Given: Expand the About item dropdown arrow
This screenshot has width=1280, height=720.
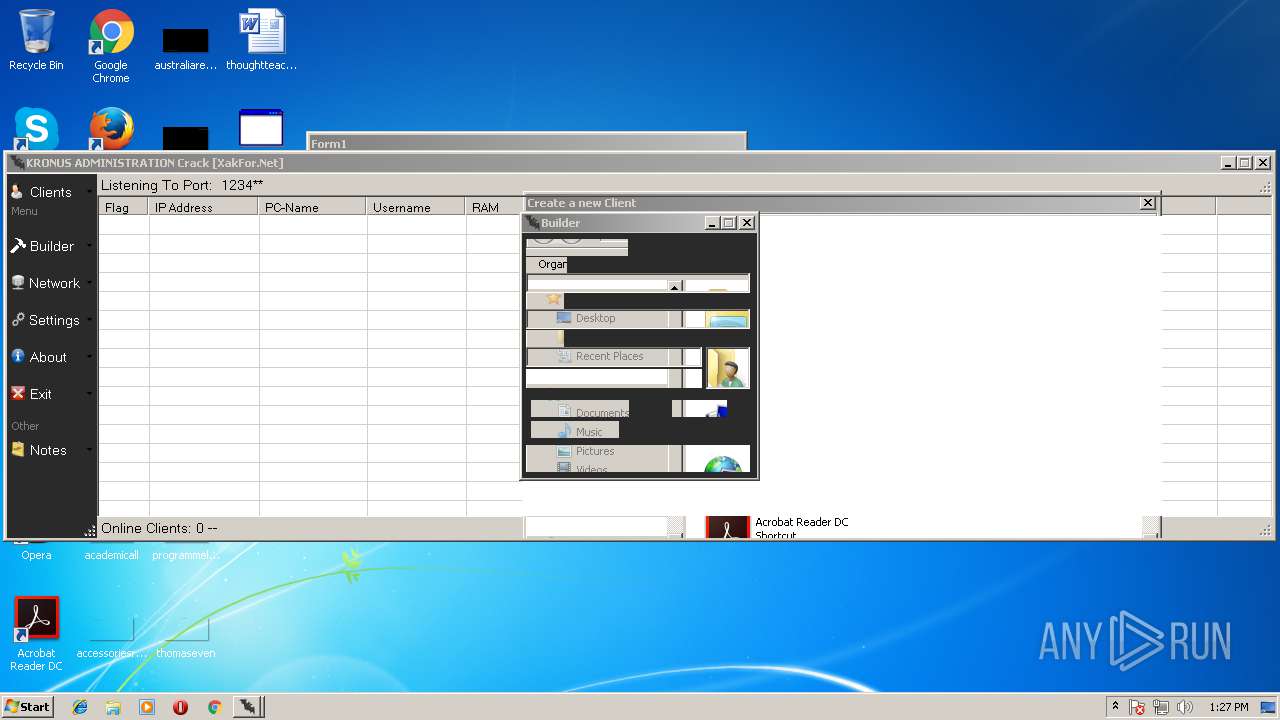Looking at the screenshot, I should pos(89,357).
